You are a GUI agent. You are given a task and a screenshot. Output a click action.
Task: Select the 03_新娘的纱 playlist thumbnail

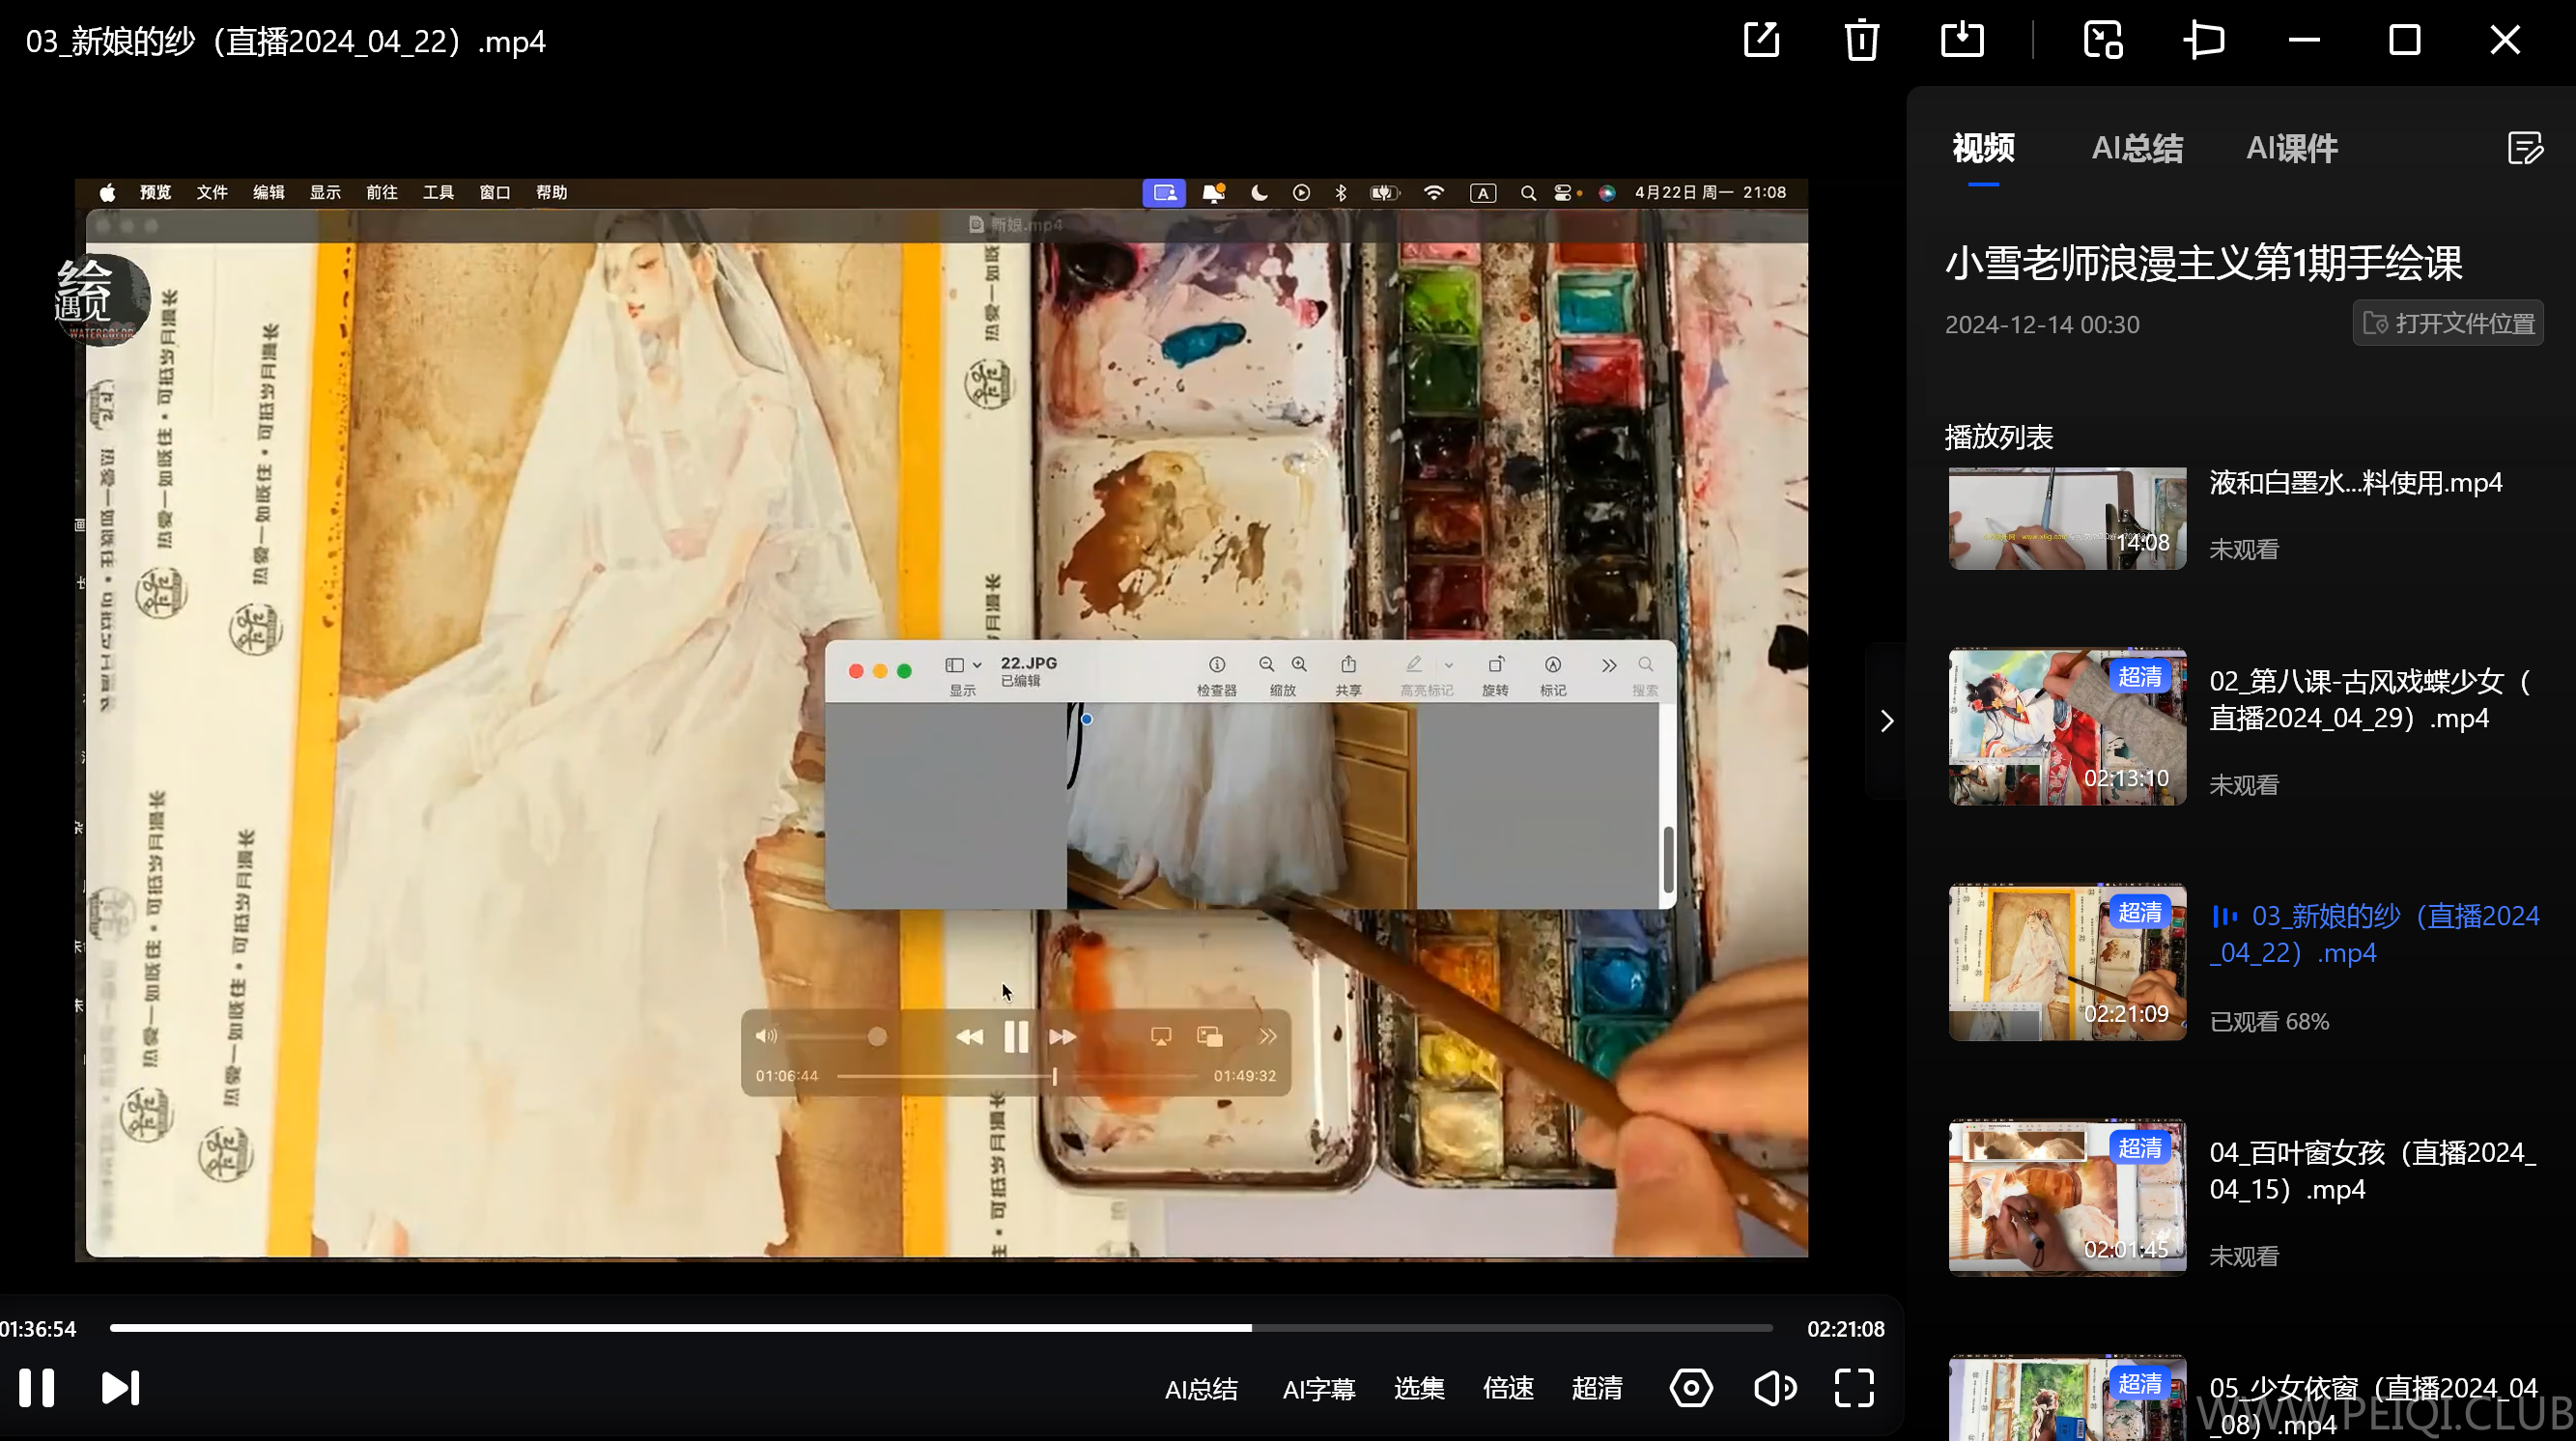pyautogui.click(x=2067, y=962)
